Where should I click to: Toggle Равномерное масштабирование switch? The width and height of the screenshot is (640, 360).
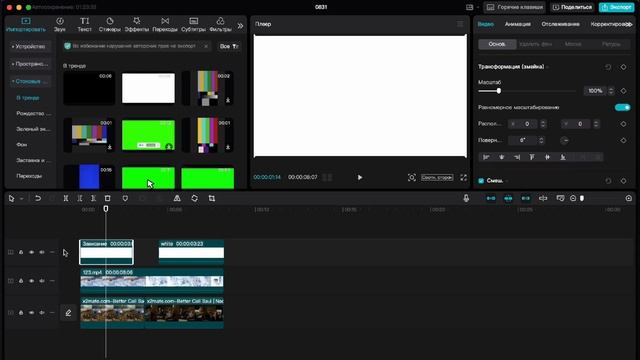[622, 107]
